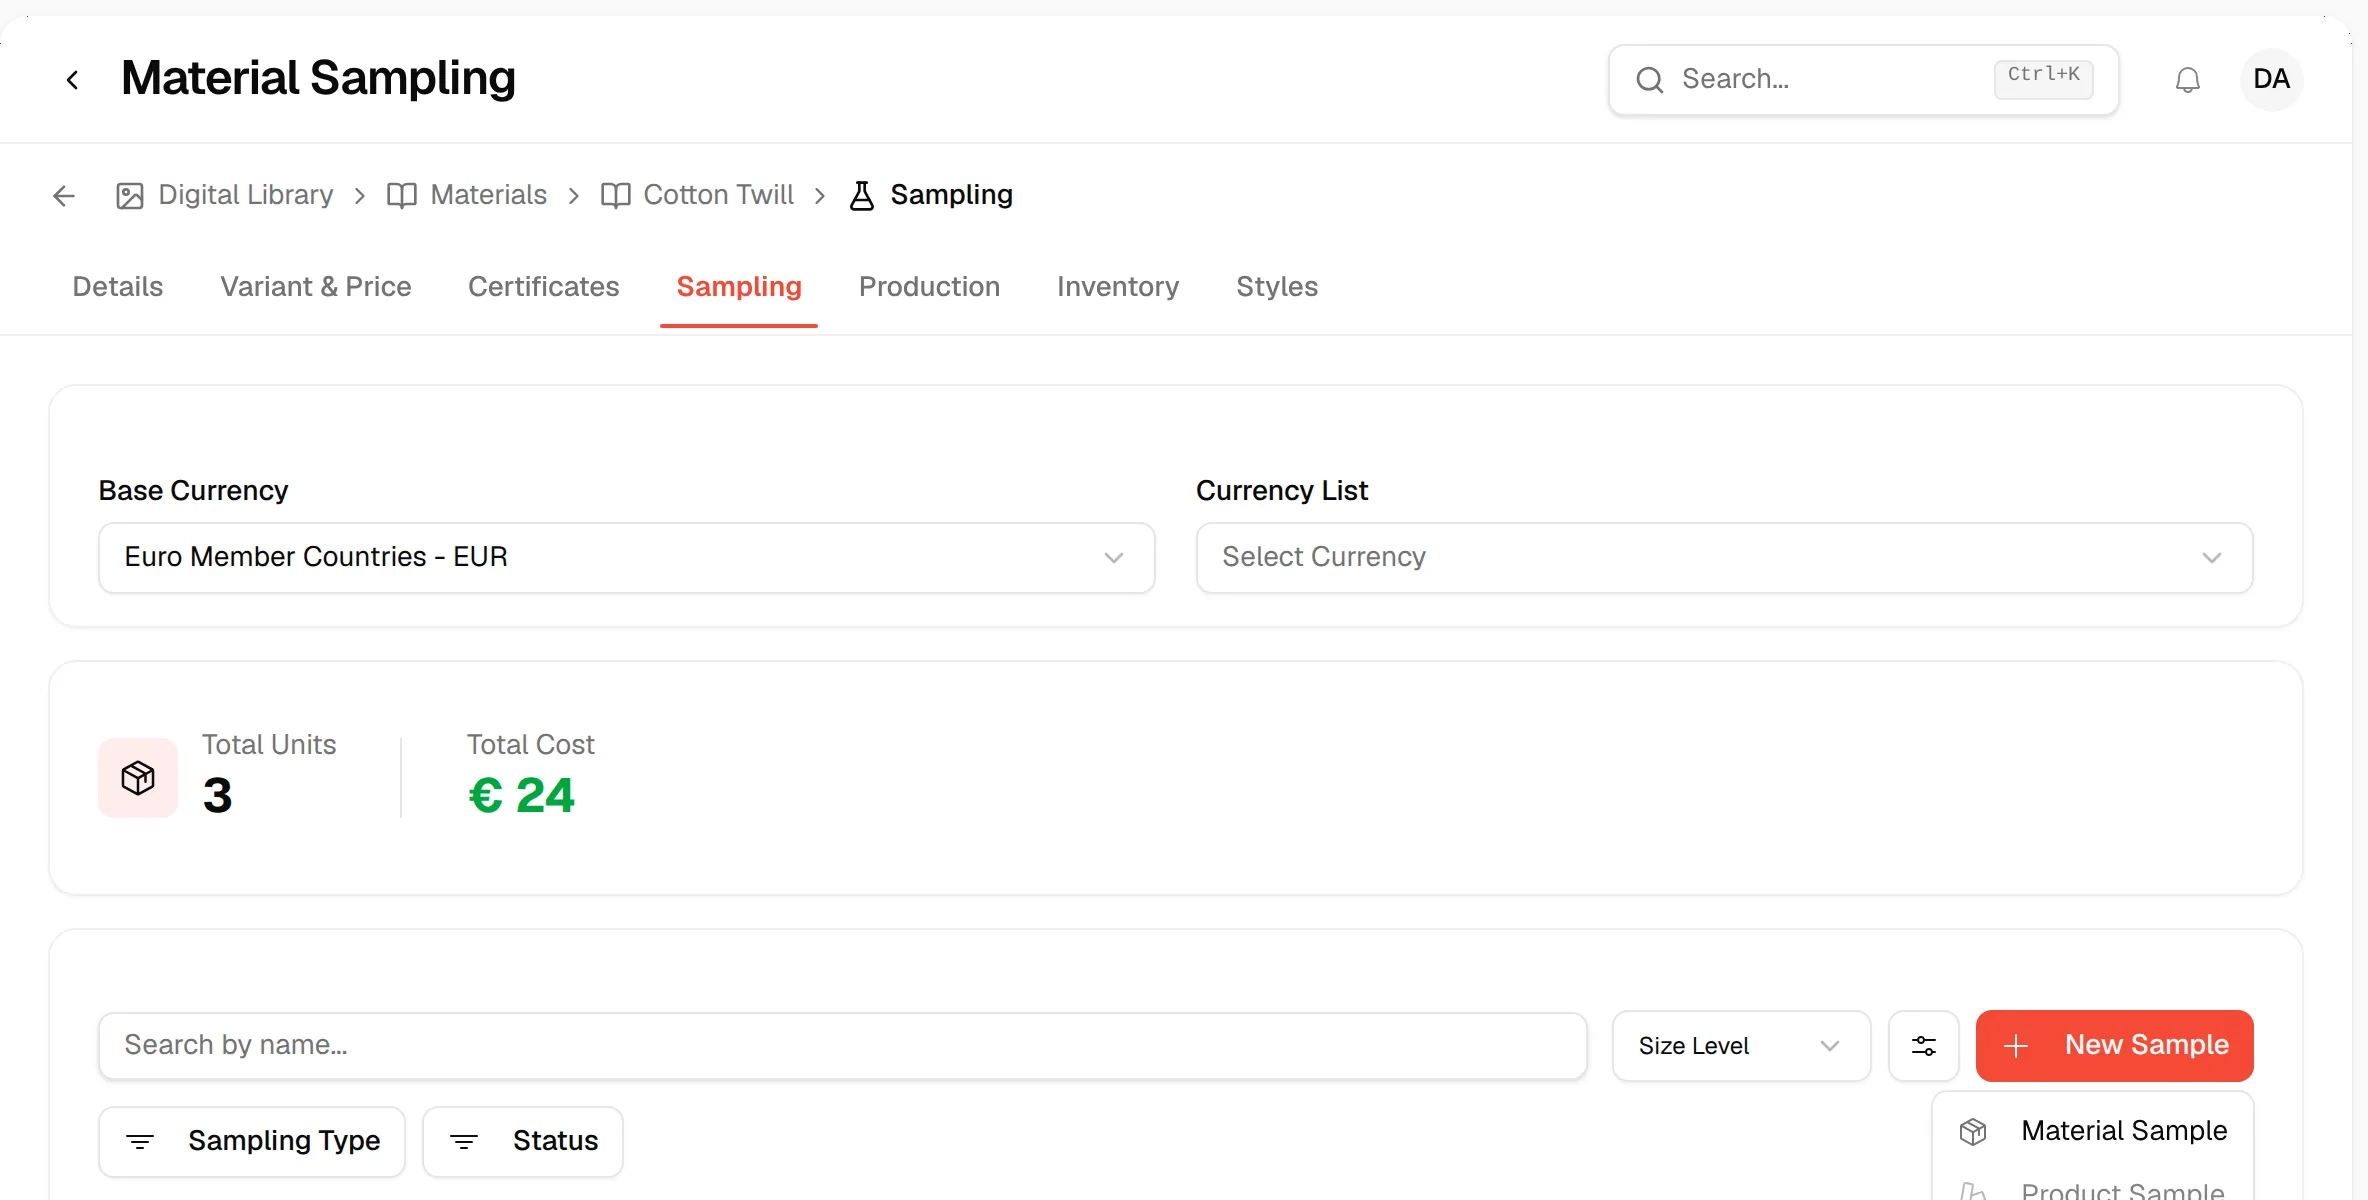Image resolution: width=2368 pixels, height=1200 pixels.
Task: Click the Sampling flask icon in breadcrumb
Action: click(862, 195)
